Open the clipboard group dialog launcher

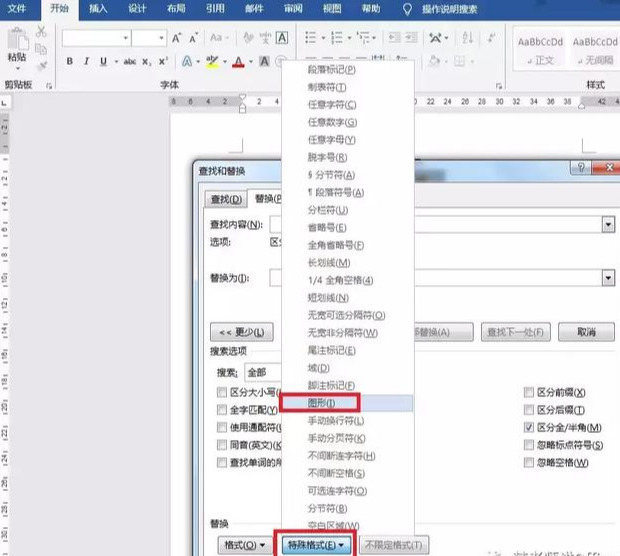point(49,85)
